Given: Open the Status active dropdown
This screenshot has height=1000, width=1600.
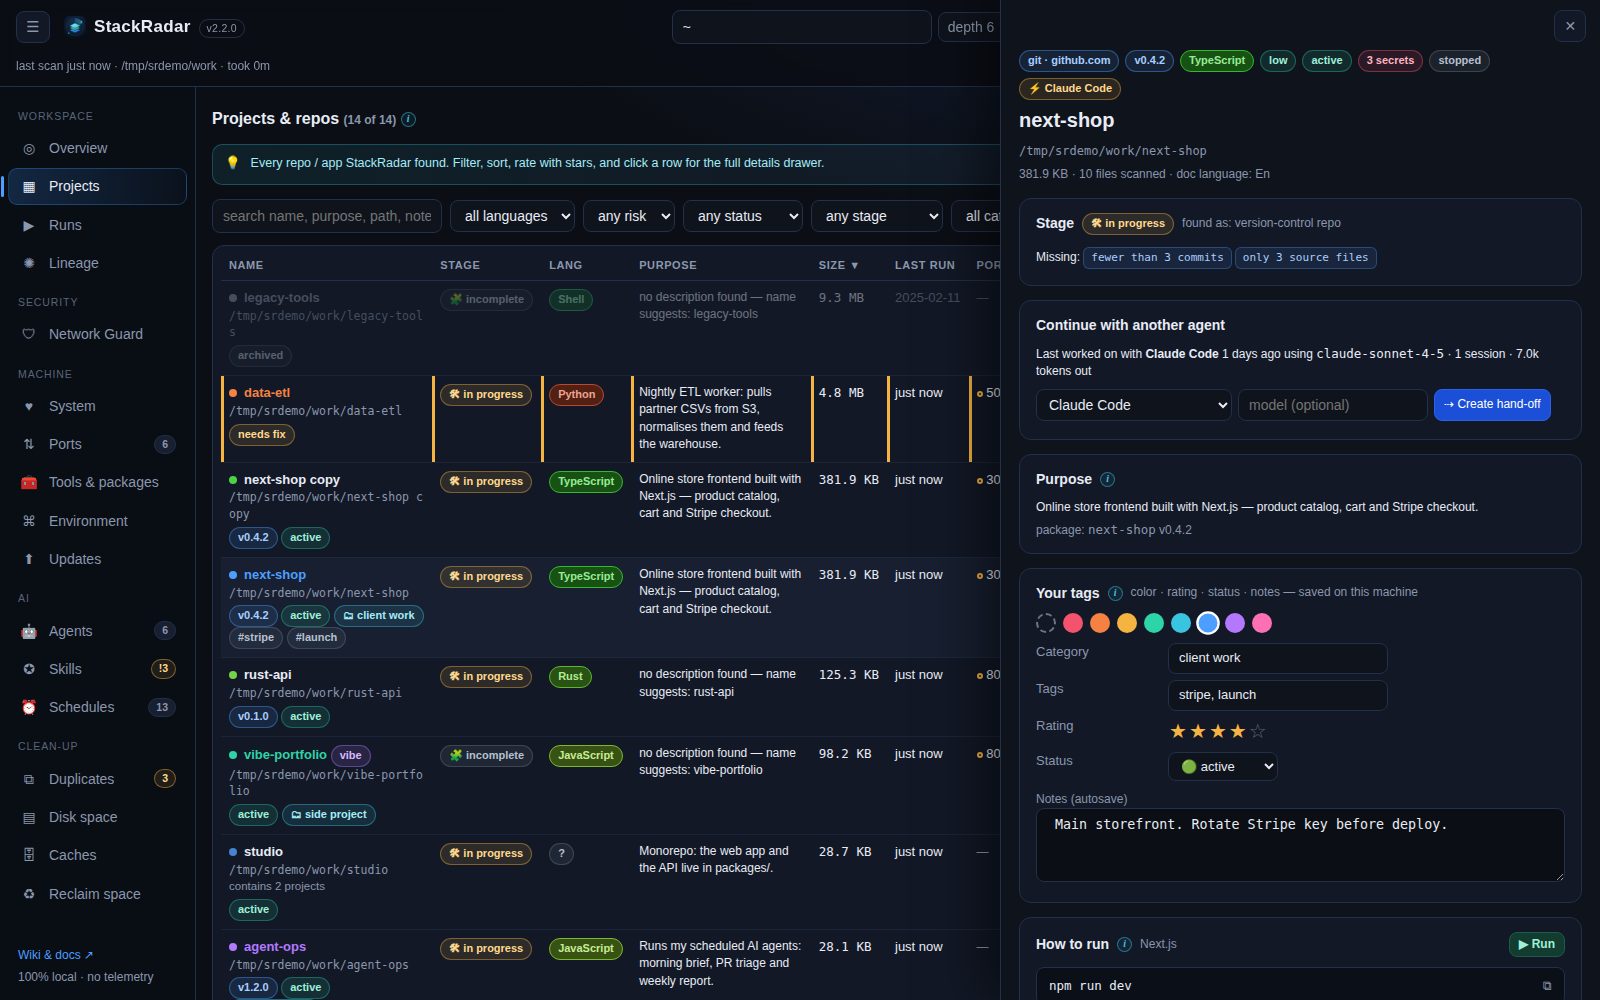Looking at the screenshot, I should coord(1223,767).
